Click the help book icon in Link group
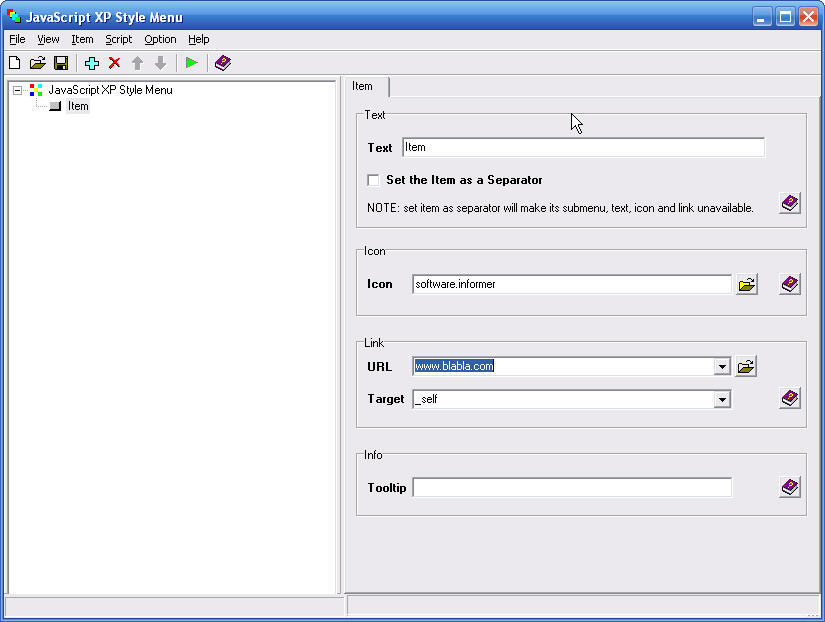825x622 pixels. tap(790, 398)
